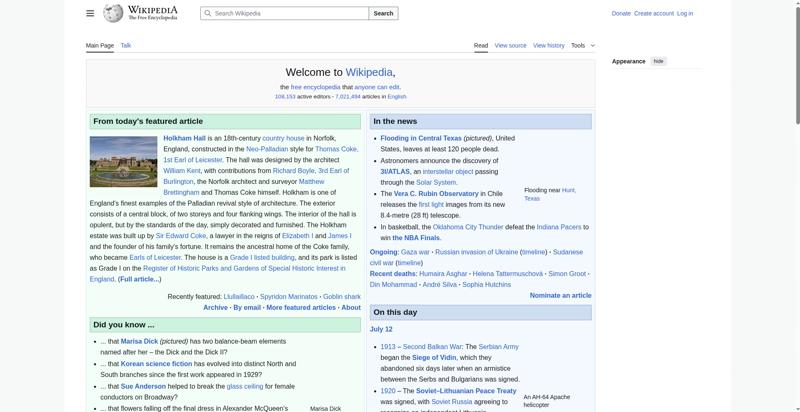Open the View source tab
The height and width of the screenshot is (412, 800).
(x=510, y=45)
